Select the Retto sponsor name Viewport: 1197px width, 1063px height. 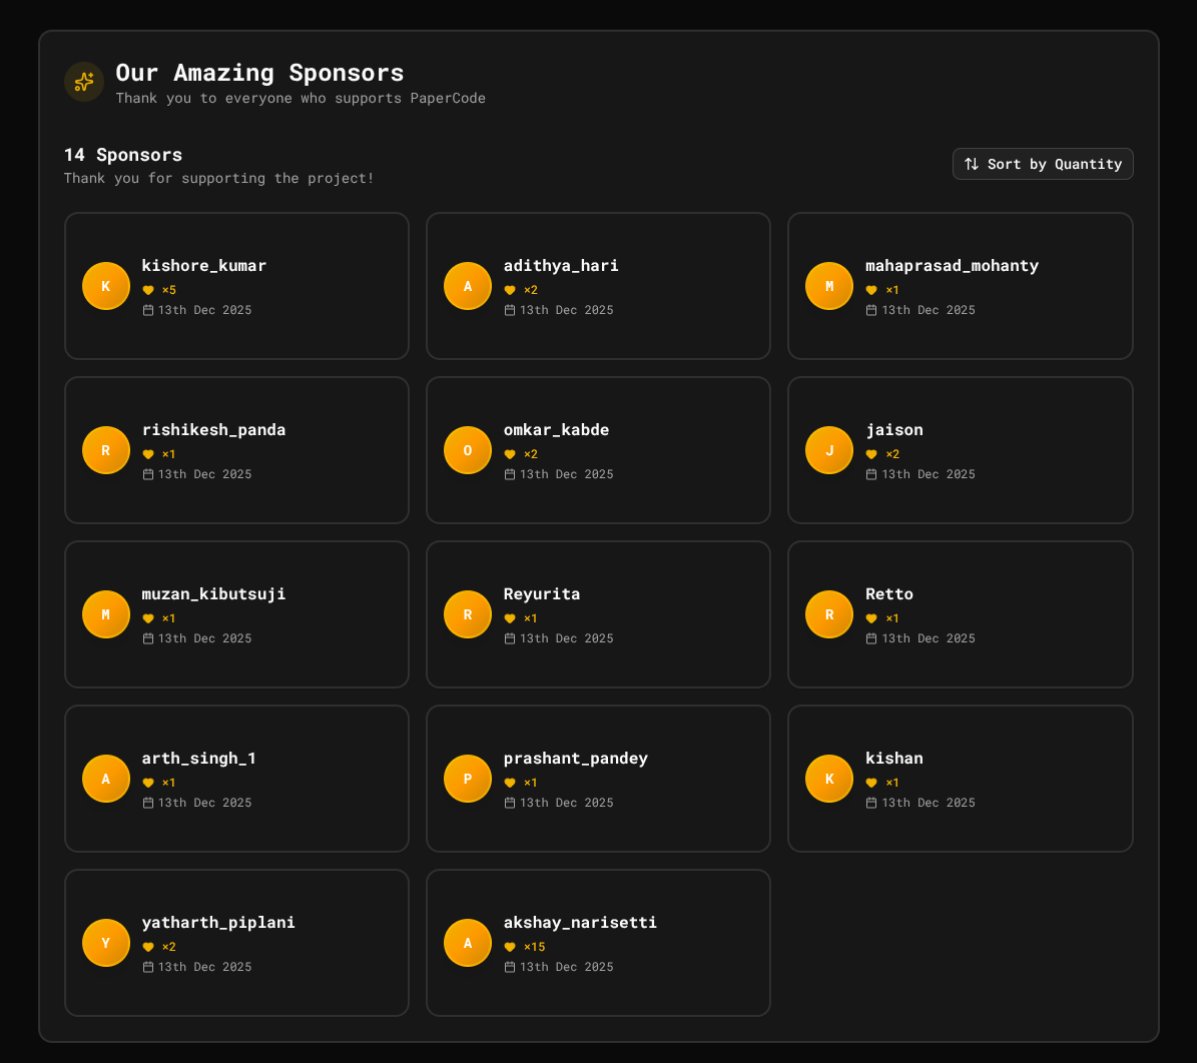[x=889, y=594]
